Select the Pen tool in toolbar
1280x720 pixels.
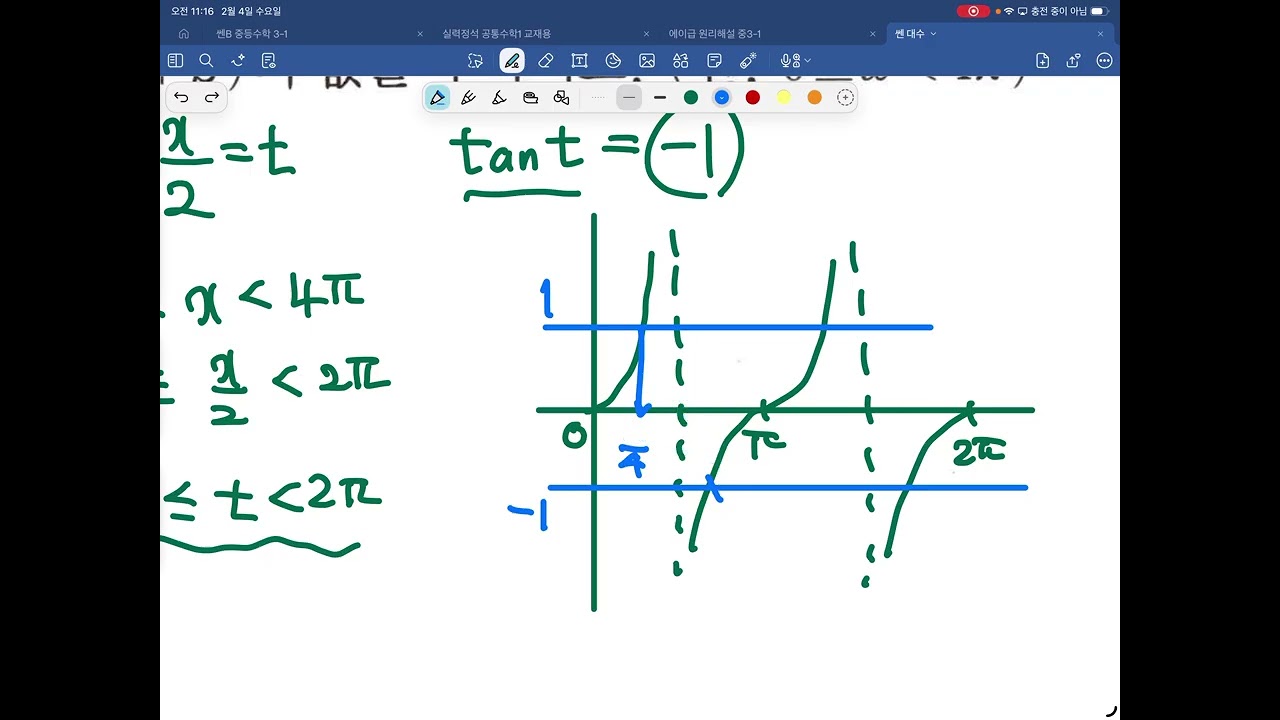tap(512, 60)
